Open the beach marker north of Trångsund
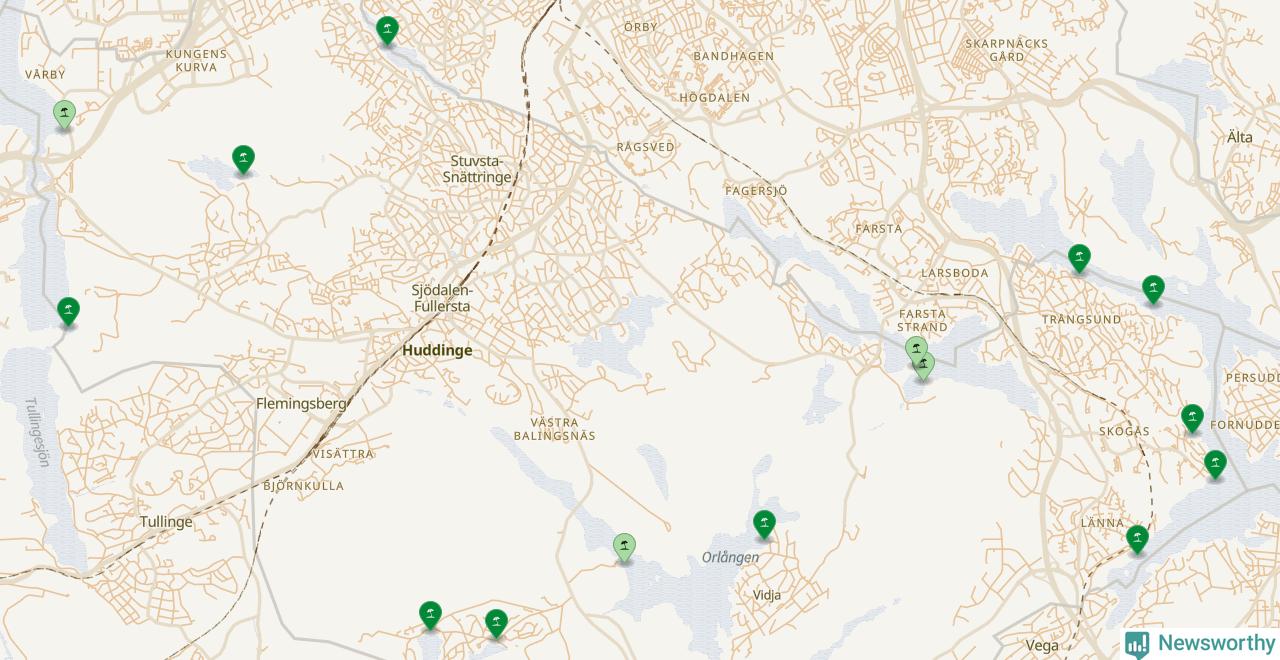Screen dimensions: 1280x660 (1079, 258)
